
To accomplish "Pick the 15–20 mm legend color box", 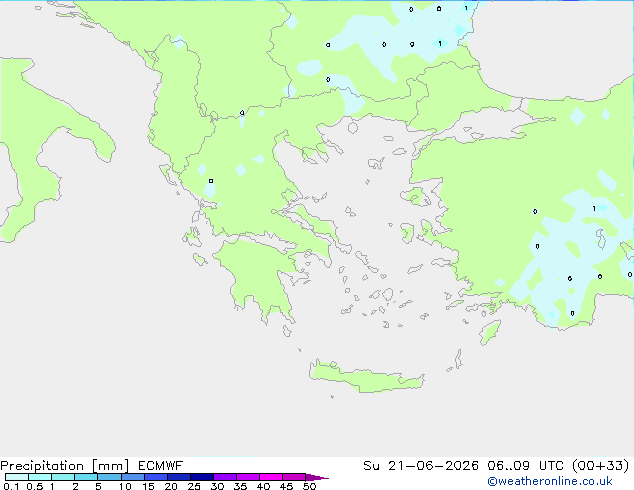I will click(x=156, y=477).
